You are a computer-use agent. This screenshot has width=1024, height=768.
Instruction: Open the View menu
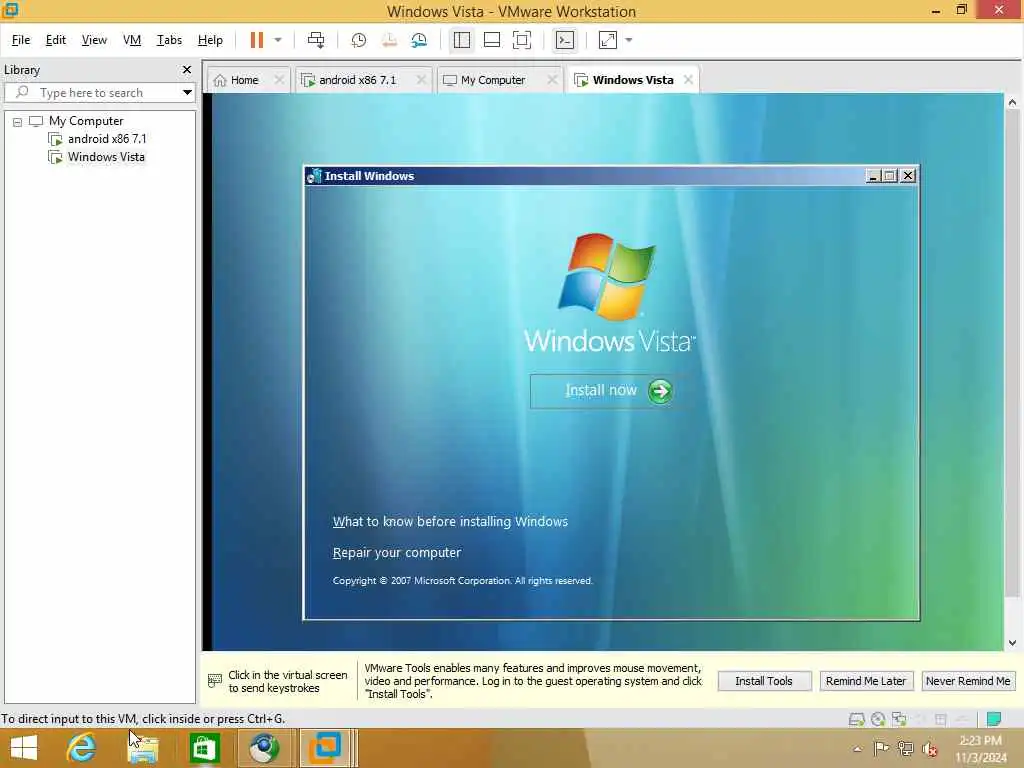[x=94, y=40]
